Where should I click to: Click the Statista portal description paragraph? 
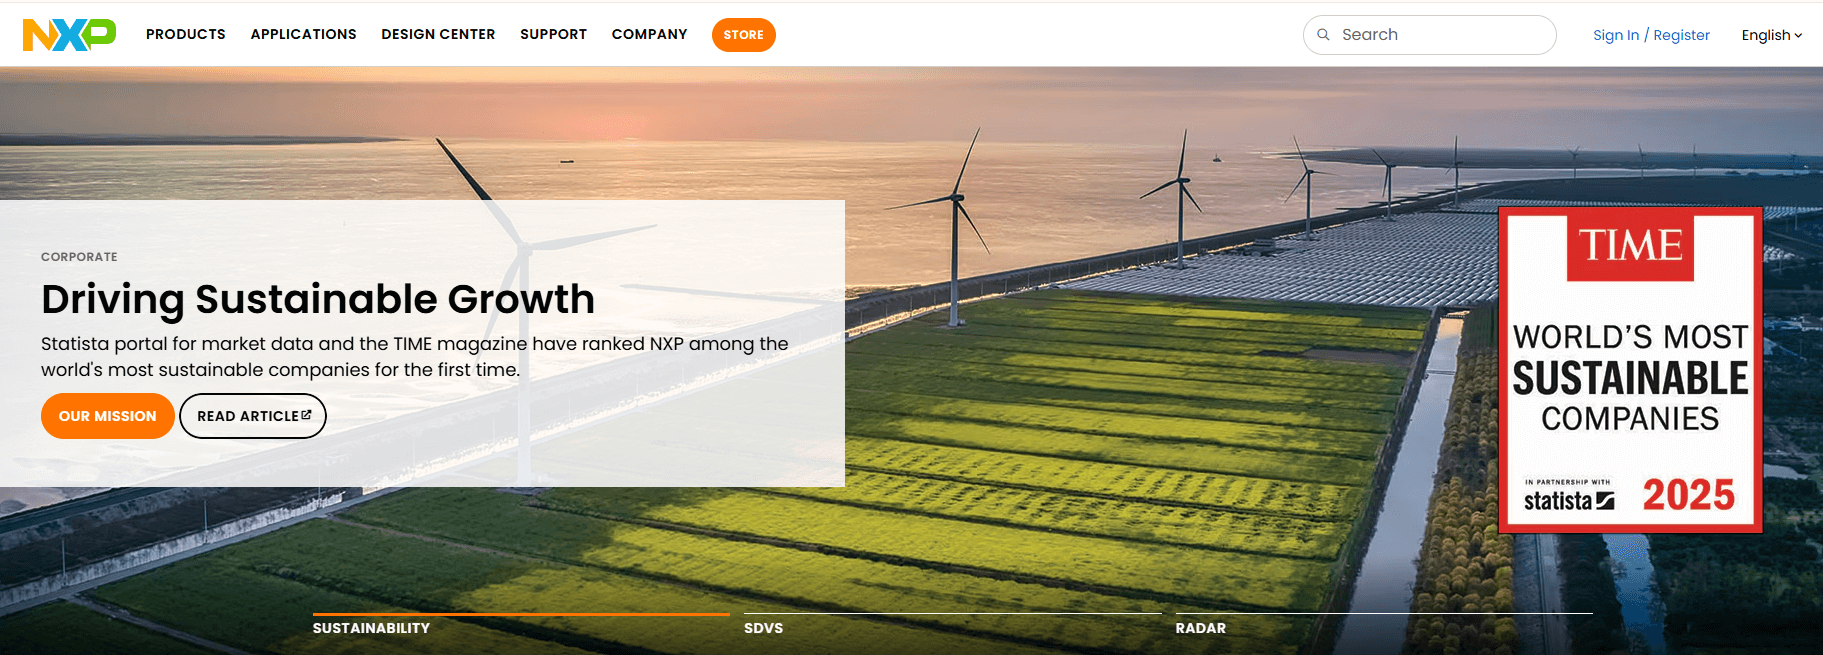(415, 357)
